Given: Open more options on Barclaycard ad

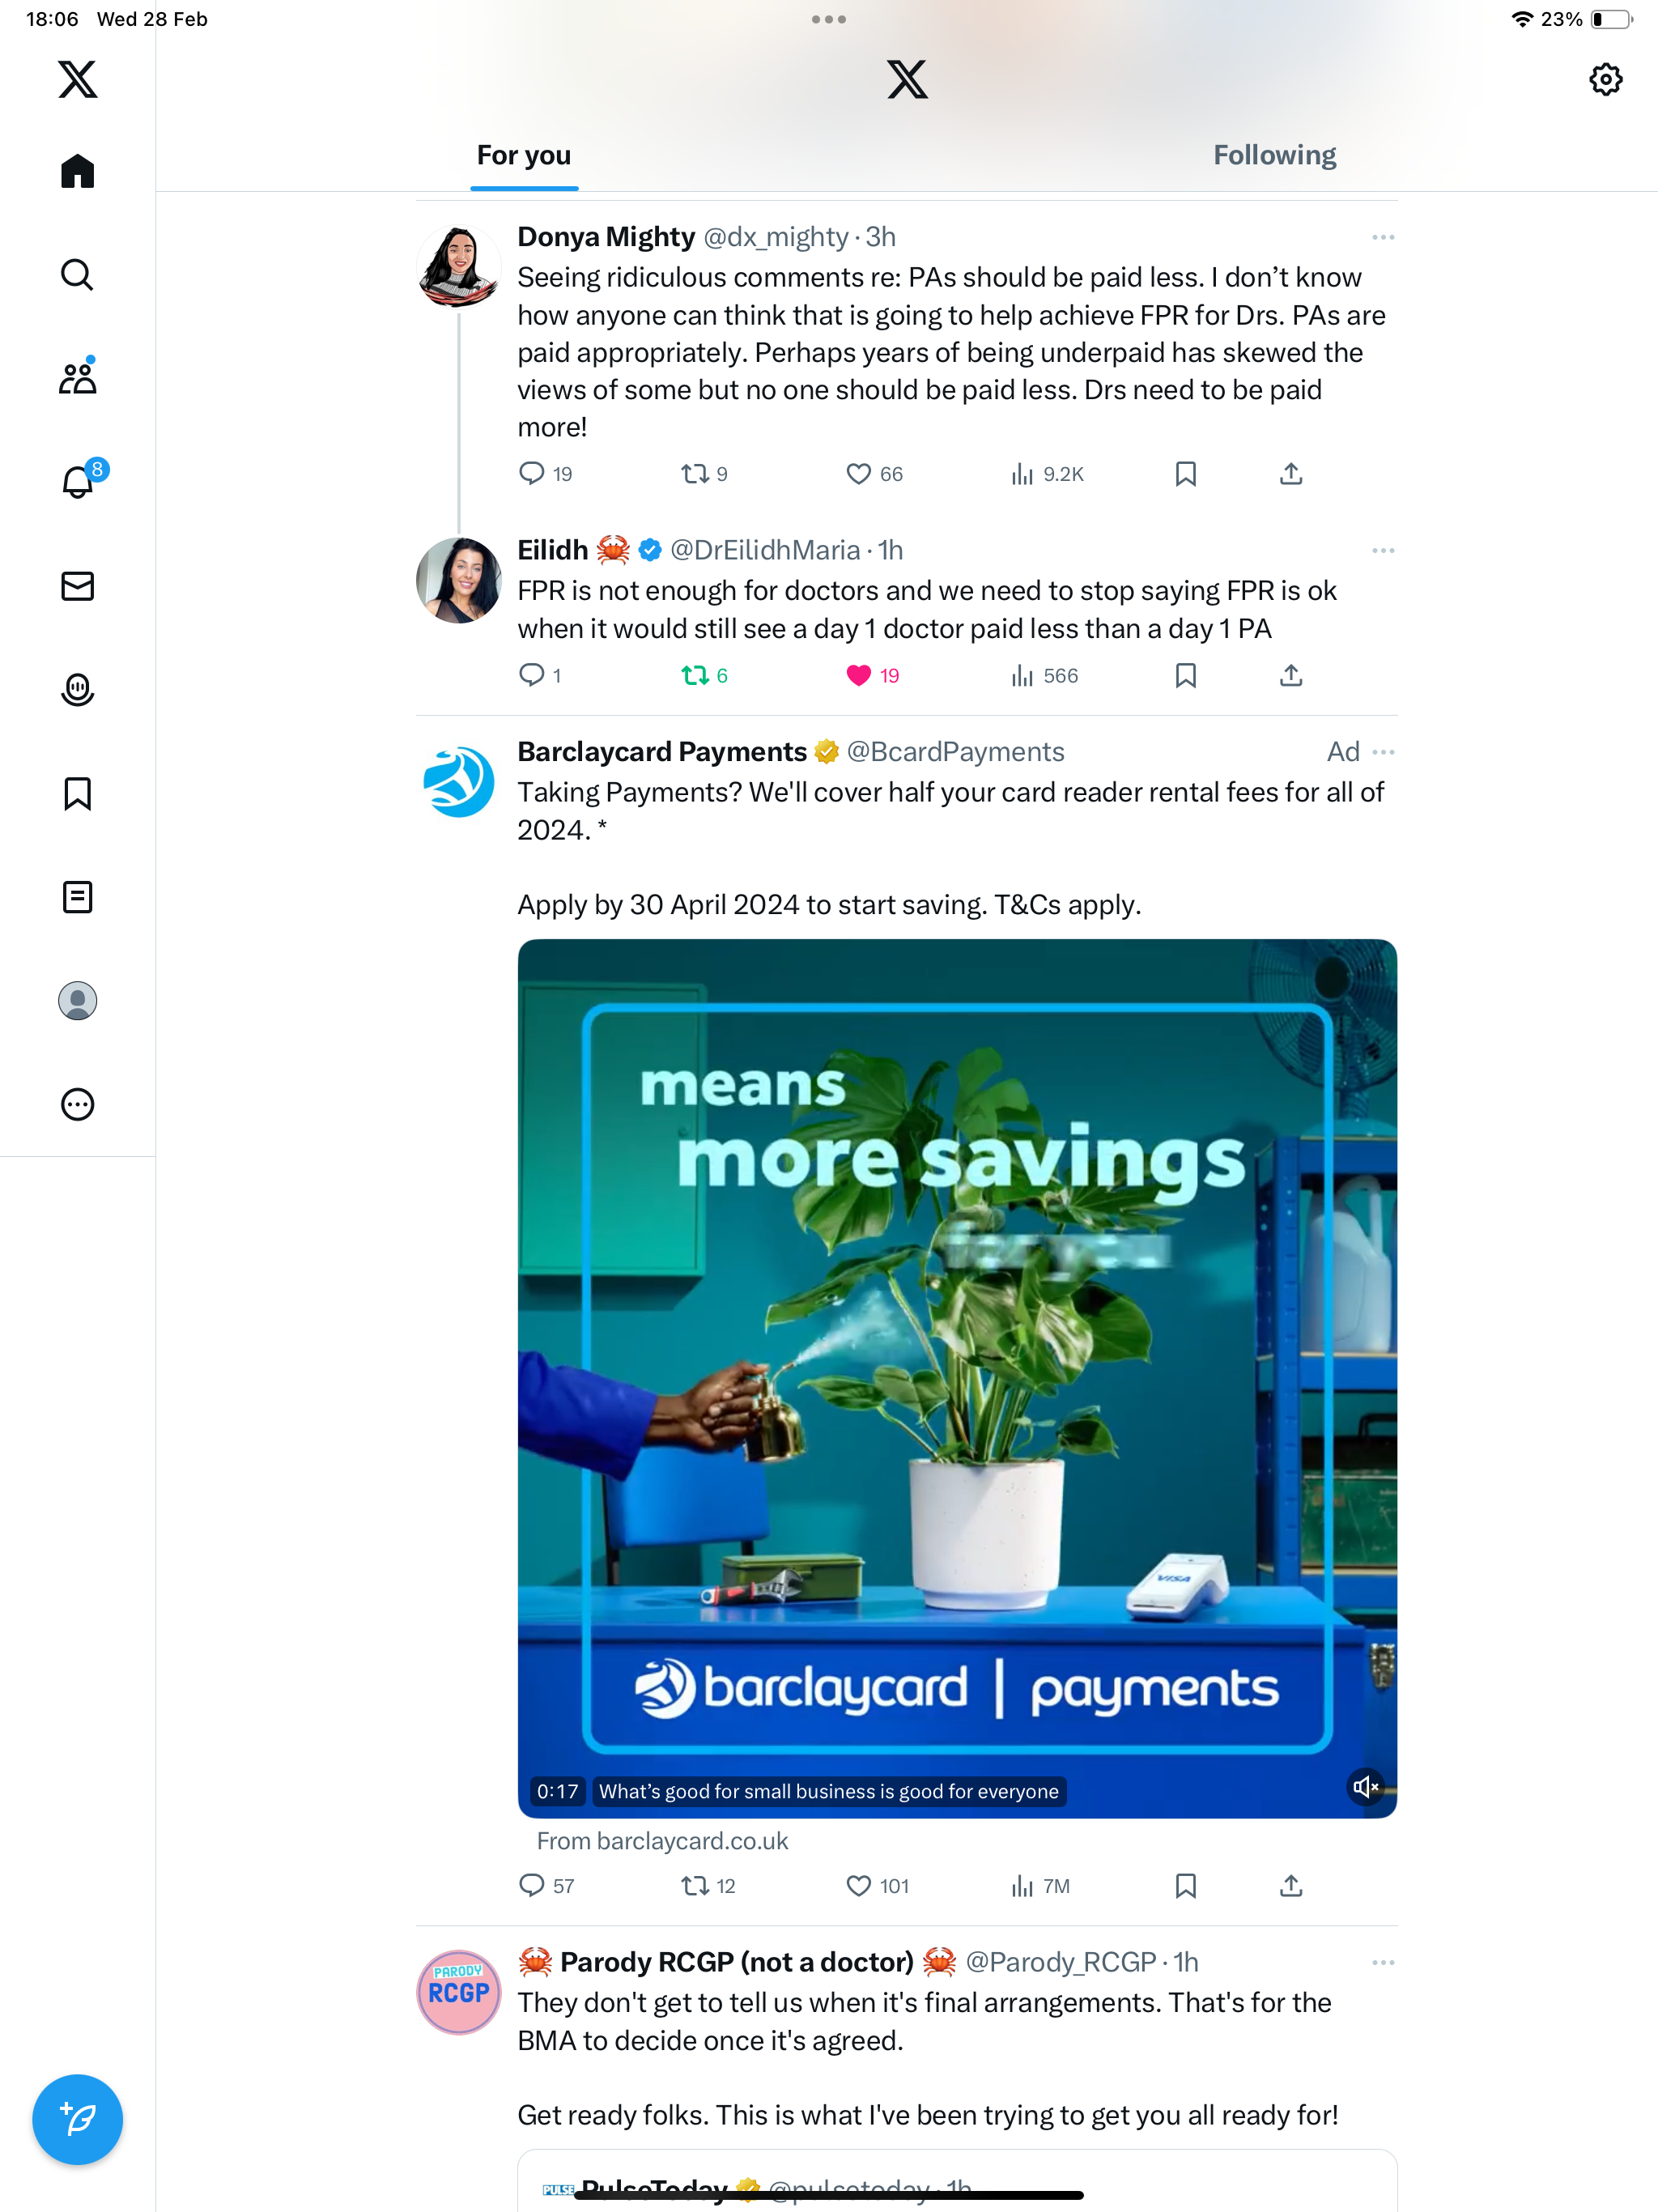Looking at the screenshot, I should pyautogui.click(x=1383, y=752).
